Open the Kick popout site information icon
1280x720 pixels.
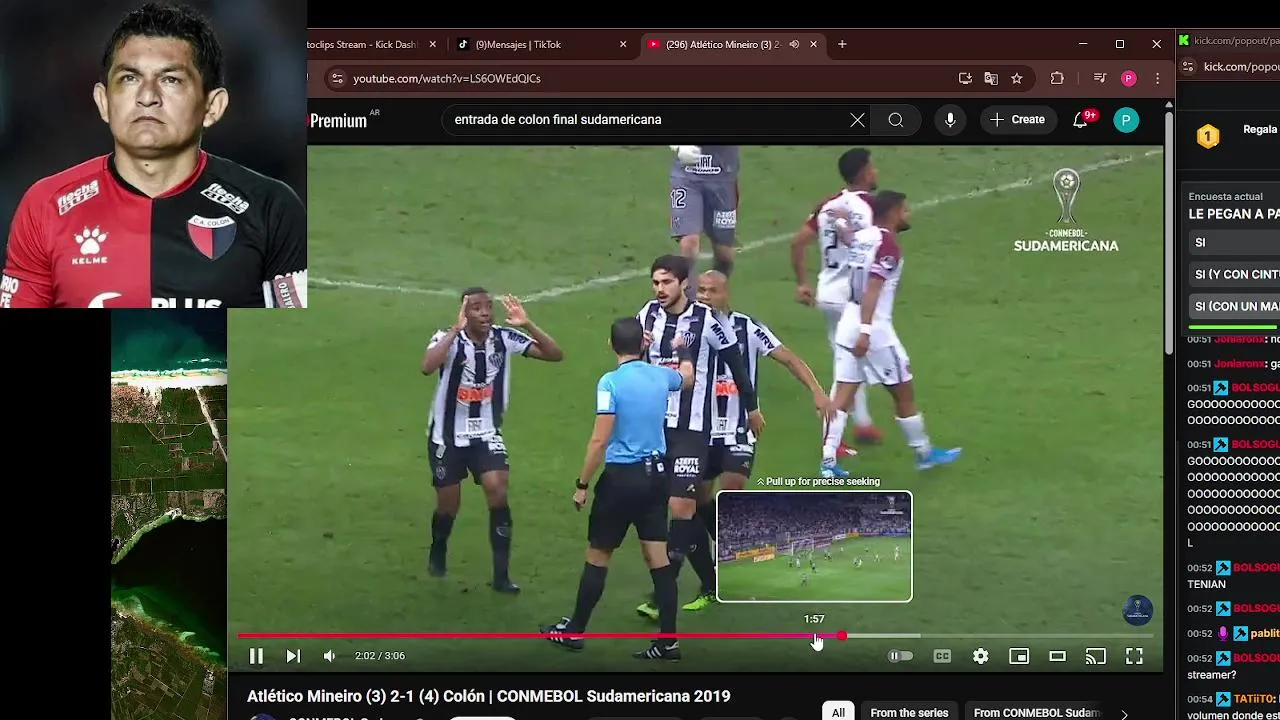1188,67
